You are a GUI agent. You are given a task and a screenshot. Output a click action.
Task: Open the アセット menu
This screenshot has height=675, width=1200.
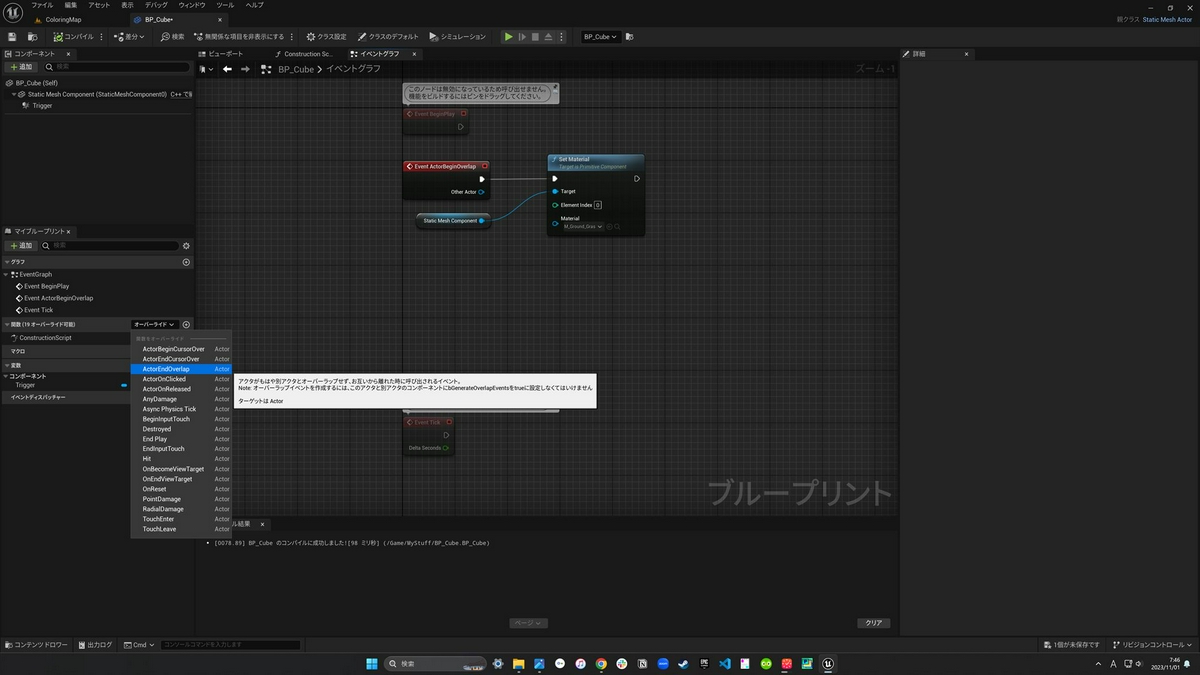(x=99, y=5)
